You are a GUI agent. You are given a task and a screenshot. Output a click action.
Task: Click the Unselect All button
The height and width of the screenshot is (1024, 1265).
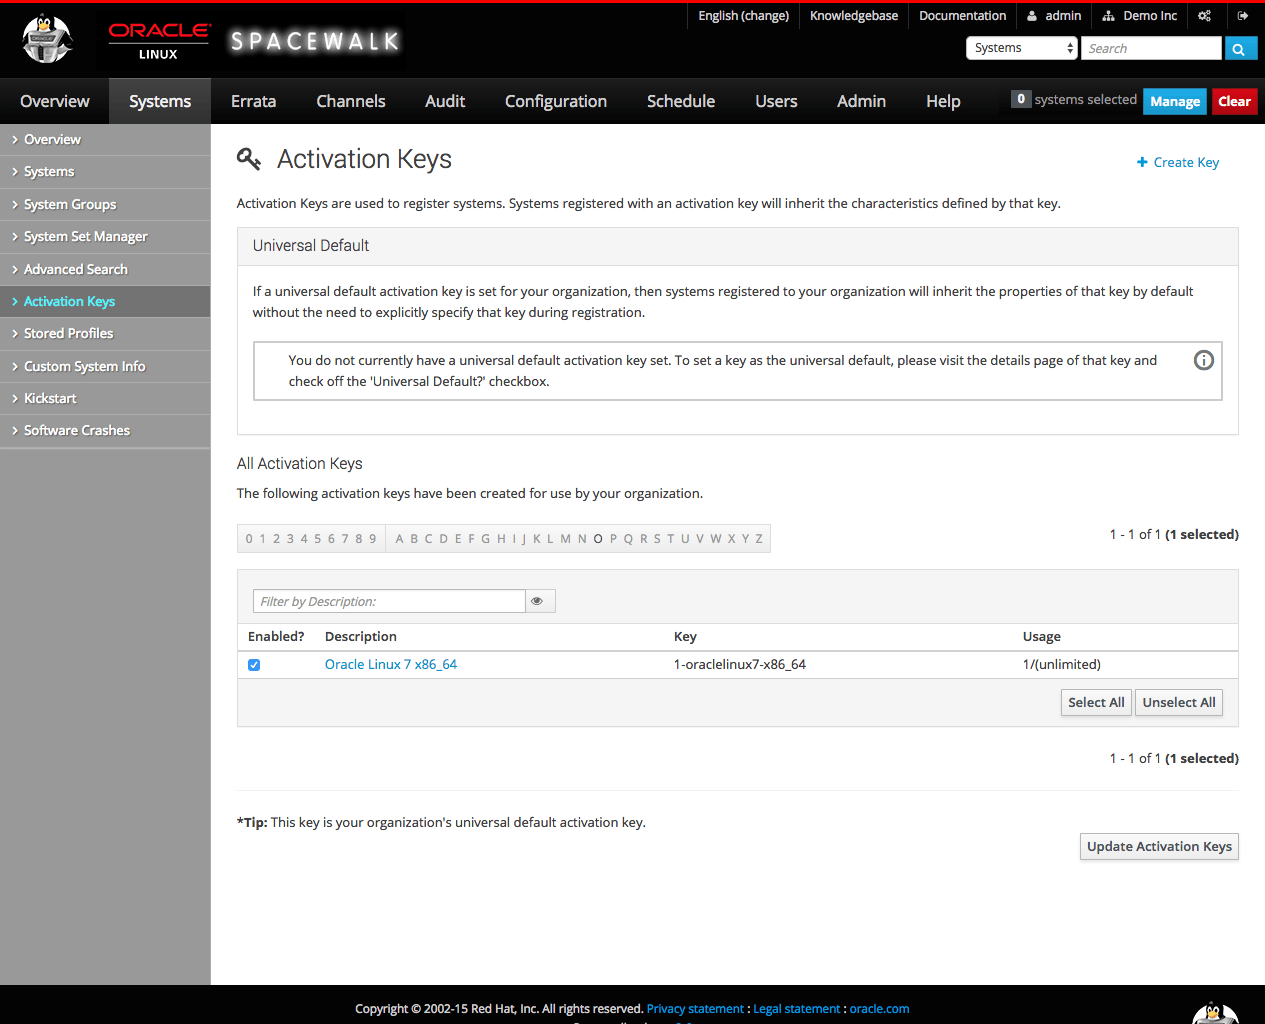tap(1179, 703)
